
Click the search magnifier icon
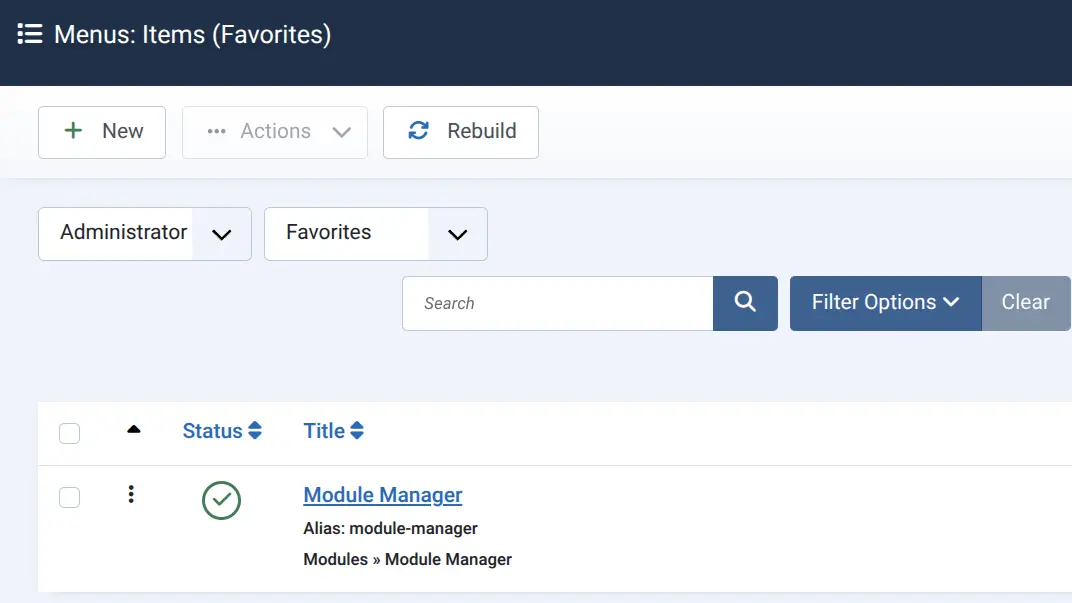pos(745,302)
